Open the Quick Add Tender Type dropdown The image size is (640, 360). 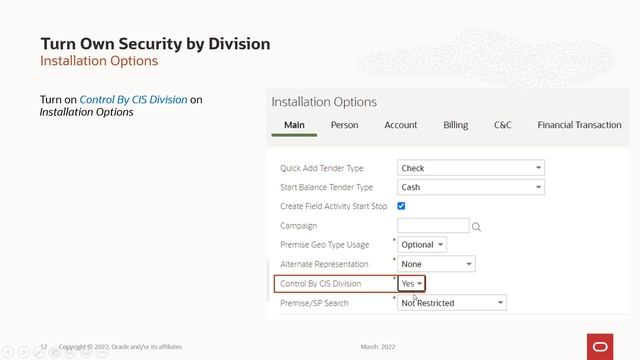[471, 168]
